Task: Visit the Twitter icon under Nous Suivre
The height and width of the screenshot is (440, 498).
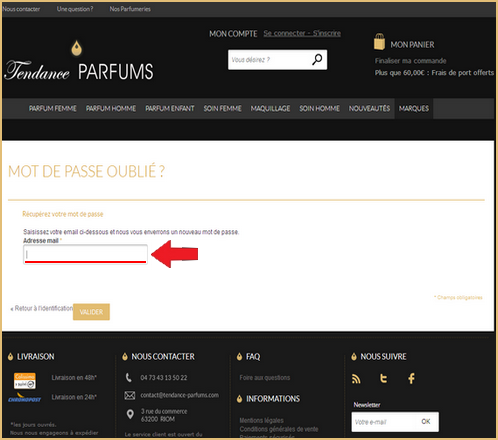Action: [x=384, y=378]
